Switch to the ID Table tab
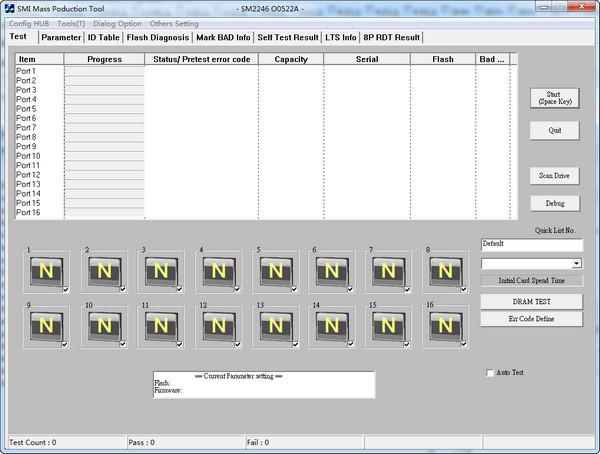Viewport: 600px width, 454px height. (103, 38)
